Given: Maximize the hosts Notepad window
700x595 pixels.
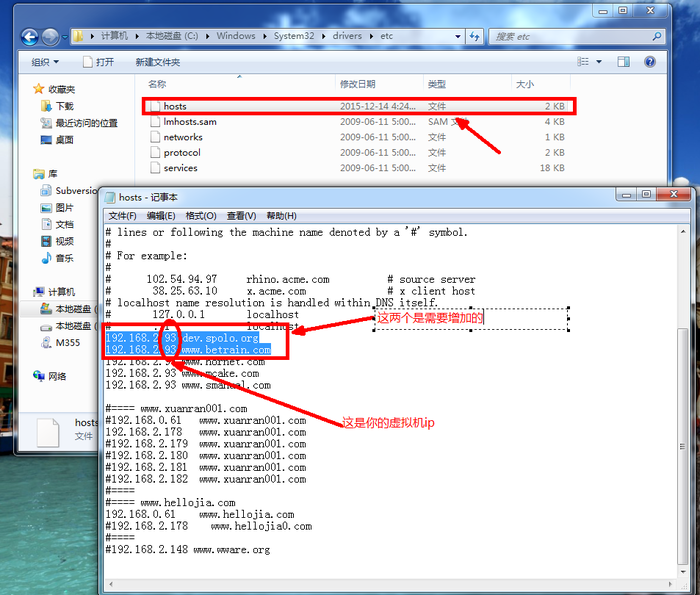Looking at the screenshot, I should [646, 194].
